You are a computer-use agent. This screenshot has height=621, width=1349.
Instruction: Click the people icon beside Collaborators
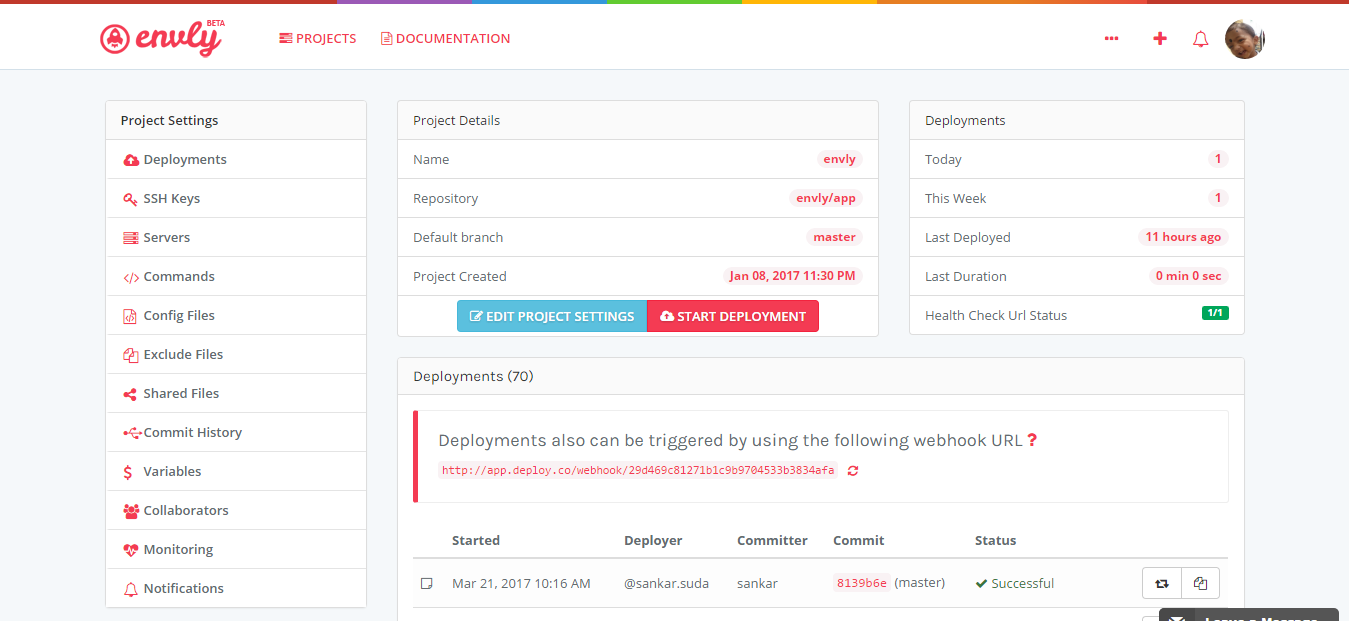coord(131,511)
